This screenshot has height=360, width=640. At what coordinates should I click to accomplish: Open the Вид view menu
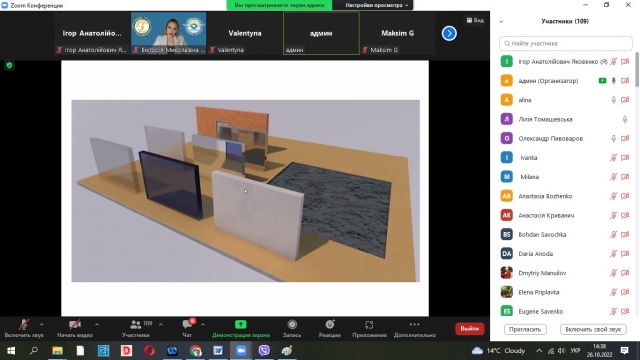475,20
